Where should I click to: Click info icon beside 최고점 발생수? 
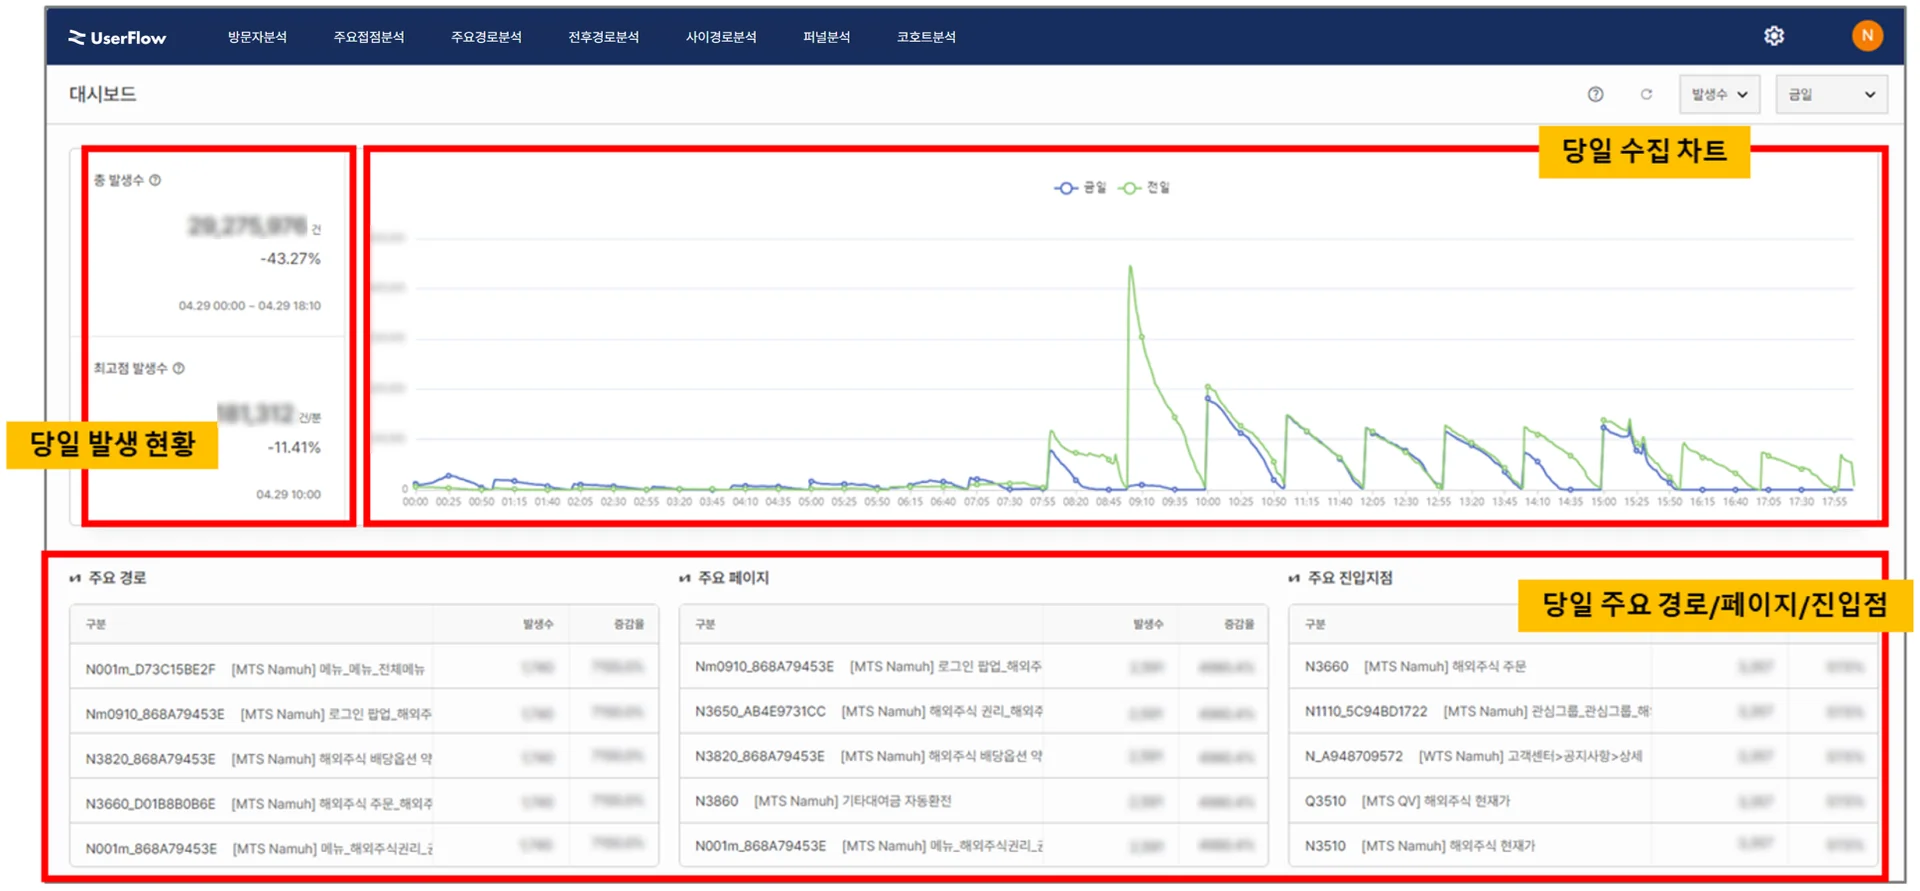tap(179, 368)
